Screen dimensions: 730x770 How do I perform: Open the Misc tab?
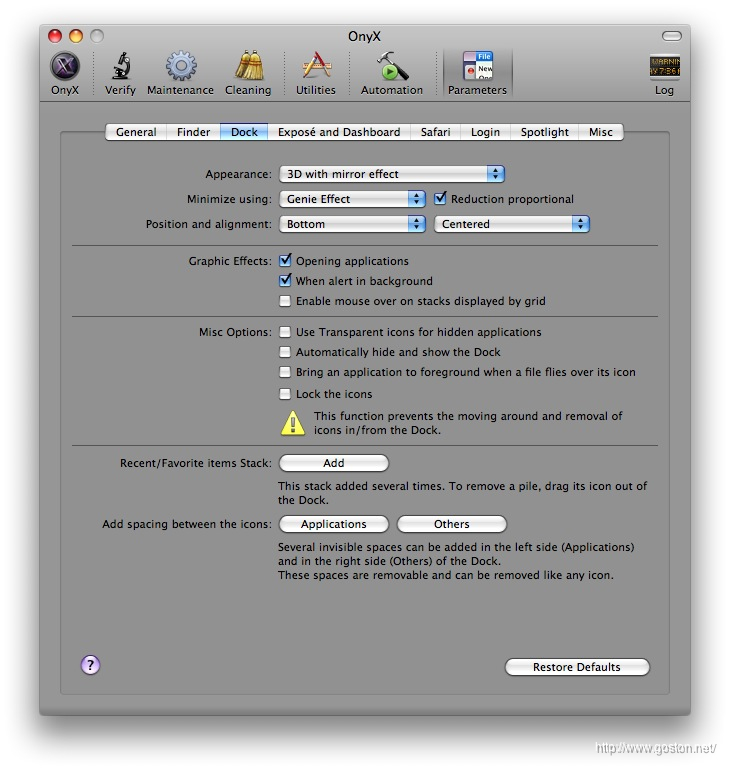point(601,132)
